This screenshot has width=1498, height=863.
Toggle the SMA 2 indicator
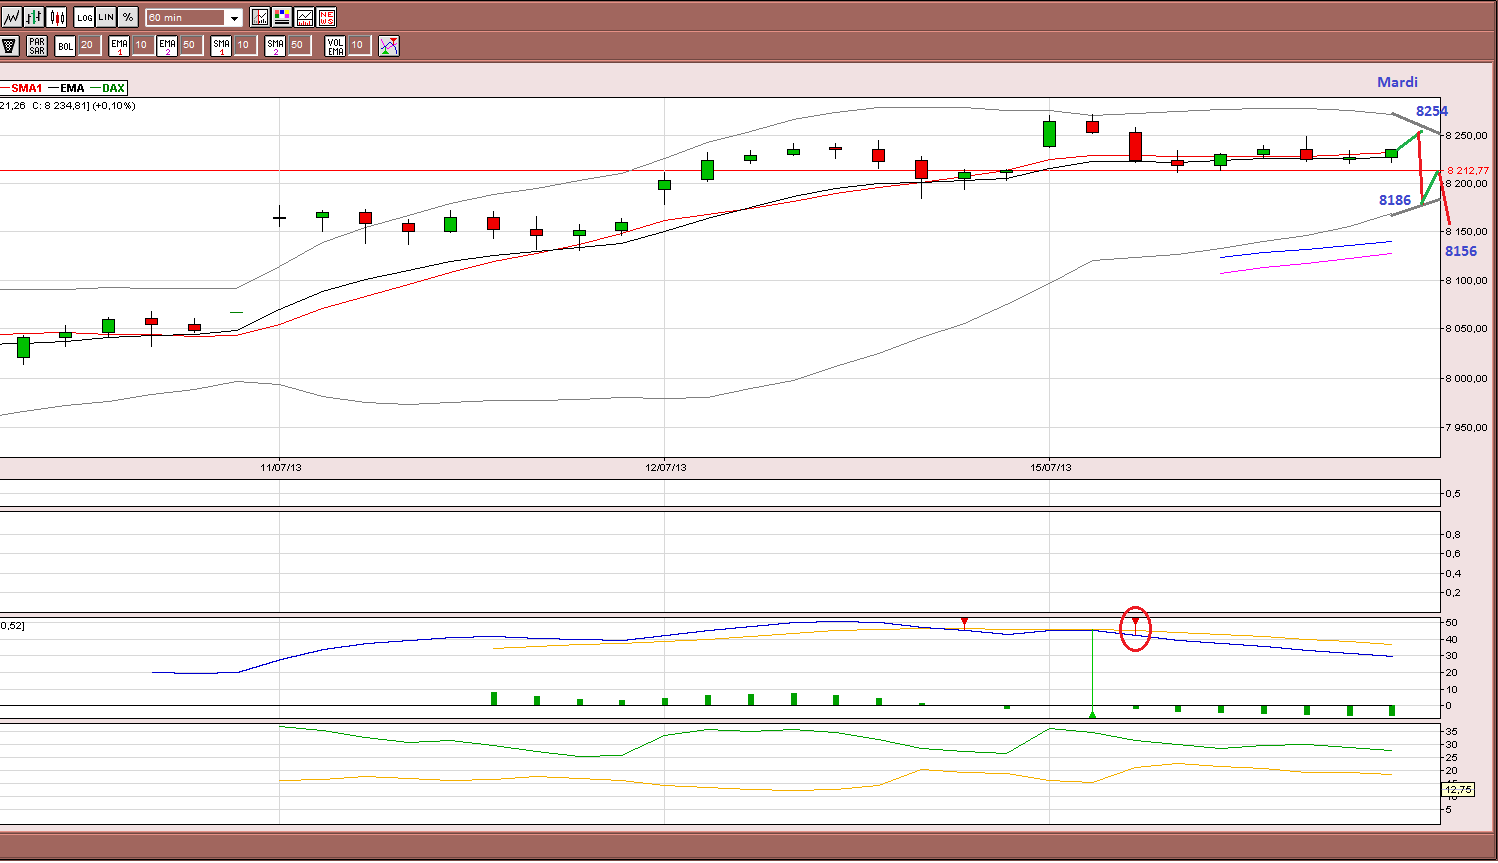(x=275, y=45)
